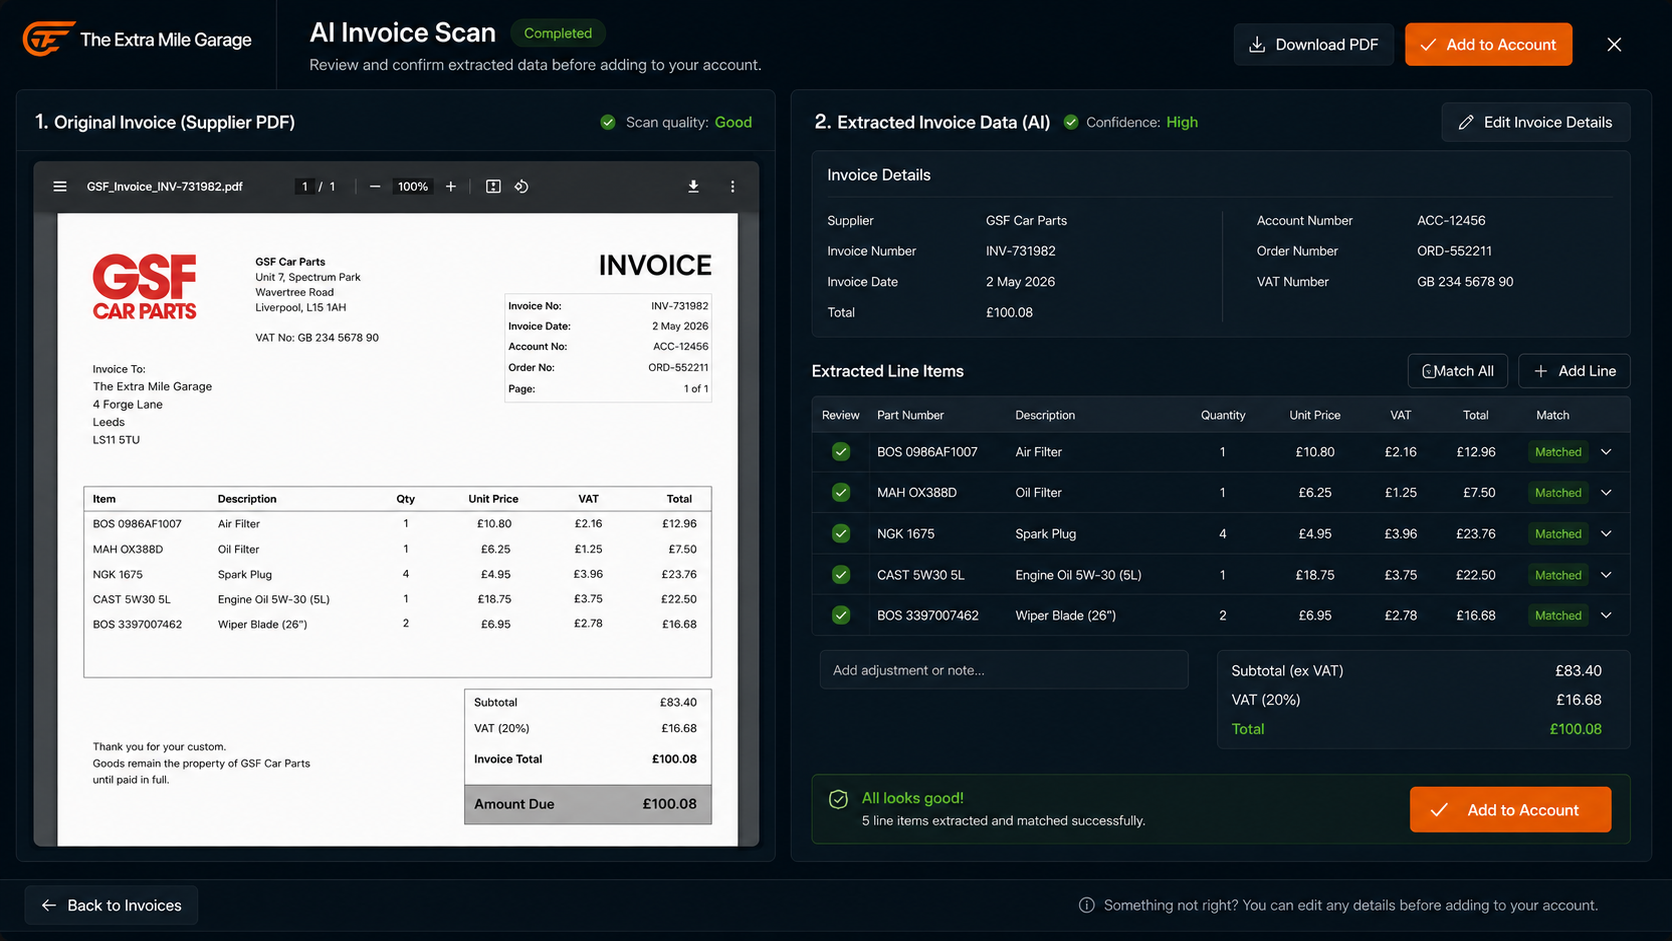
Task: Toggle review check for BOS 3397007462 row
Action: [x=841, y=616]
